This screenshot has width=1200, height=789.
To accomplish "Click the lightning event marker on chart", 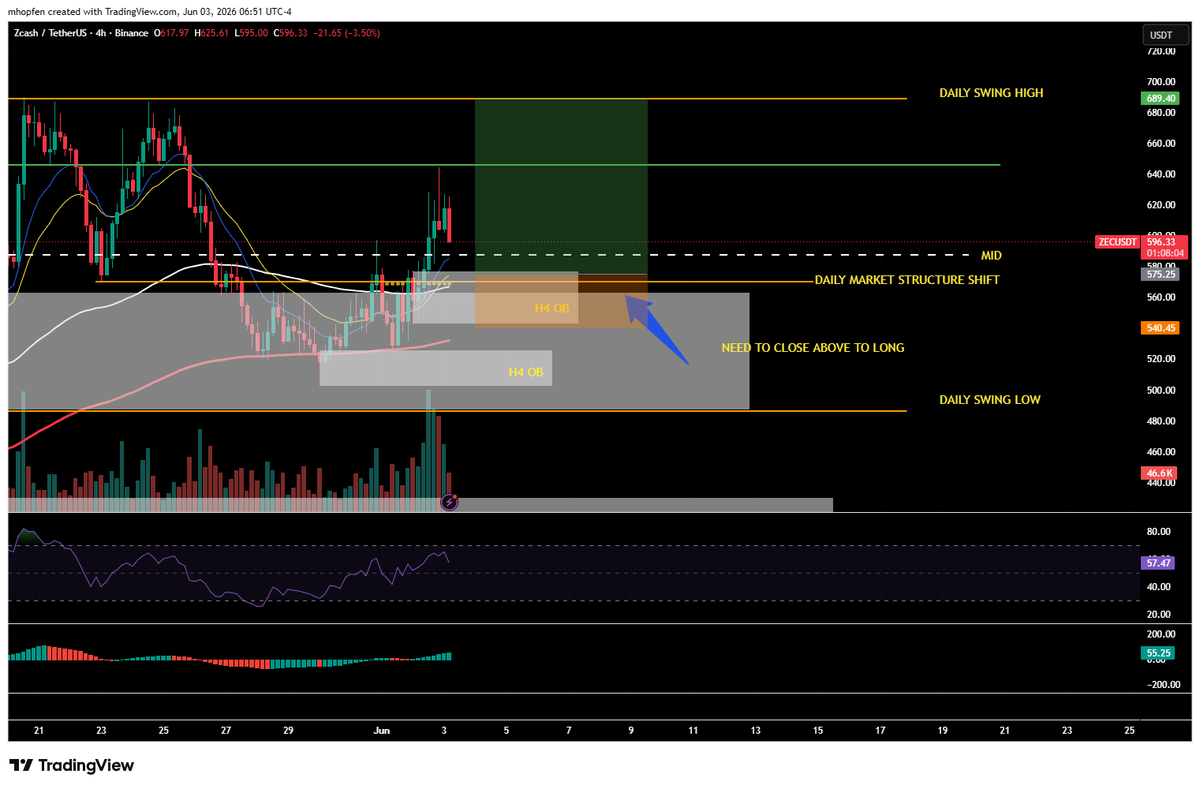I will (449, 502).
